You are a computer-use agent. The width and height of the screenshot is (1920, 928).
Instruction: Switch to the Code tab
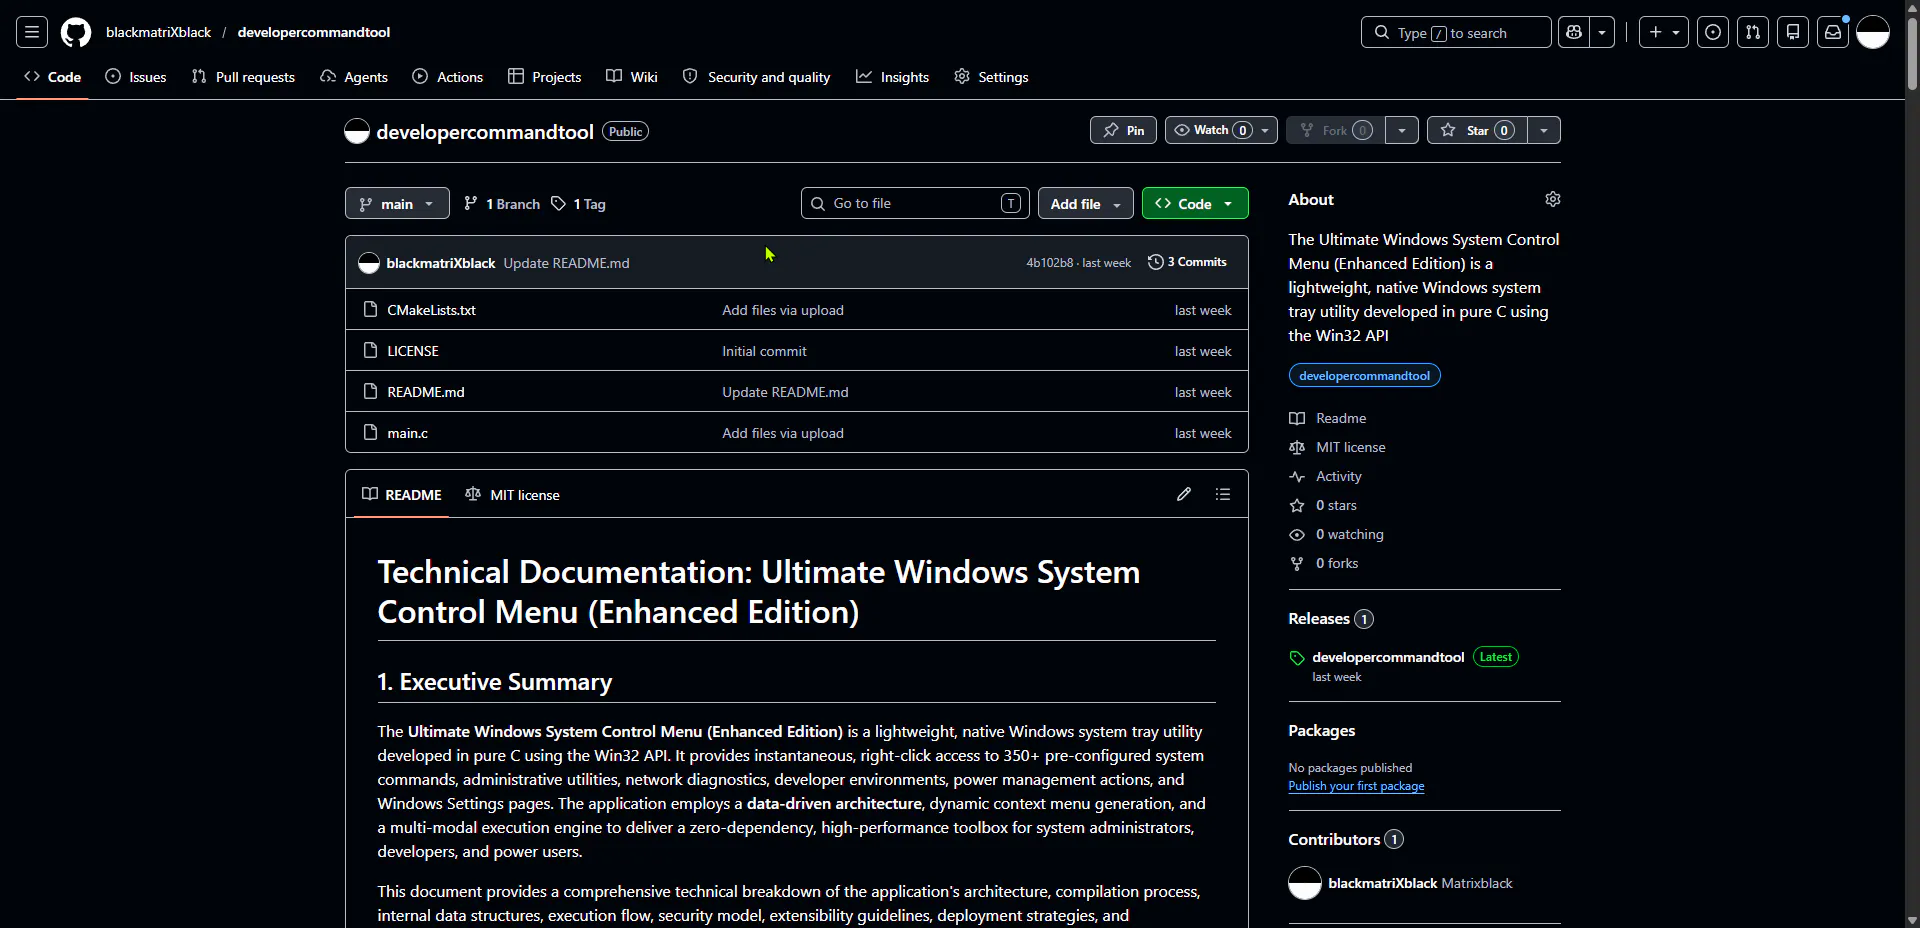52,77
